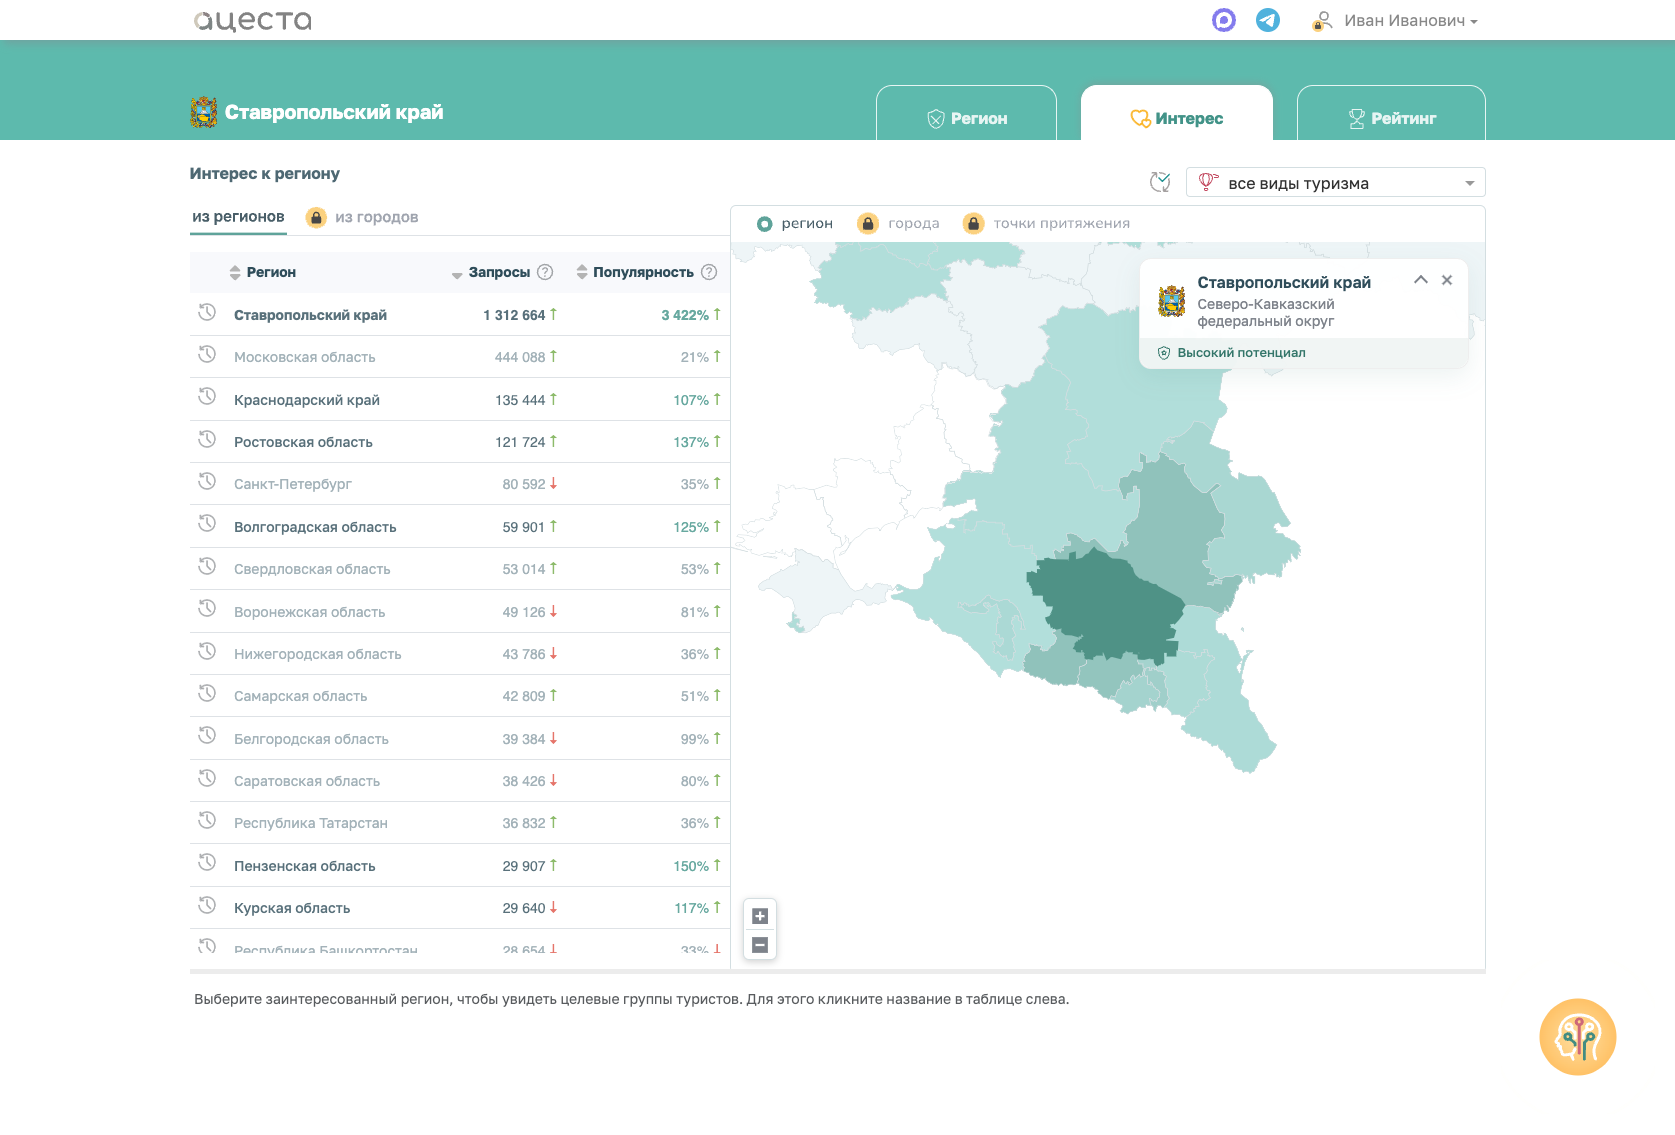The width and height of the screenshot is (1675, 1135).
Task: Click the help icon next to Популярность
Action: 709,272
